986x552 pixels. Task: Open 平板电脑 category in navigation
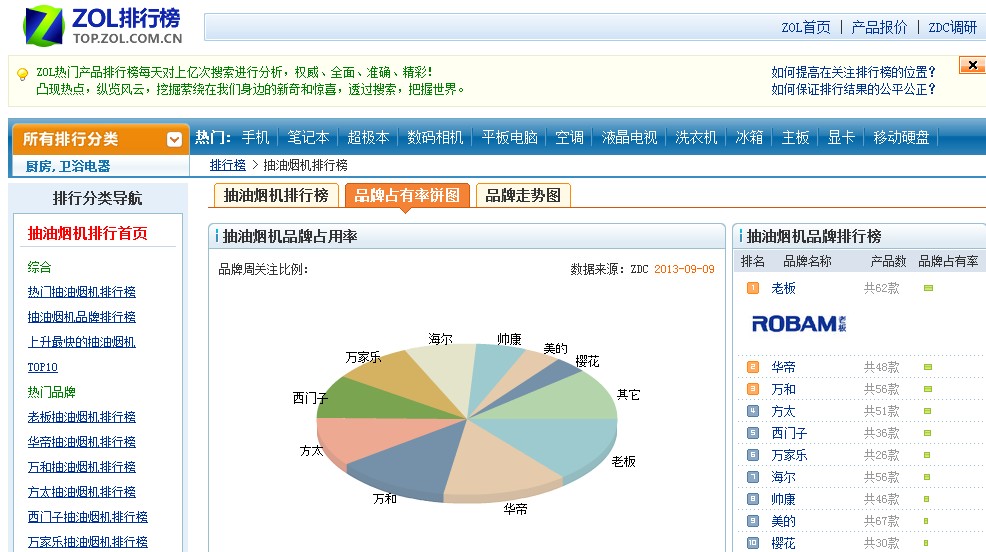pyautogui.click(x=509, y=138)
